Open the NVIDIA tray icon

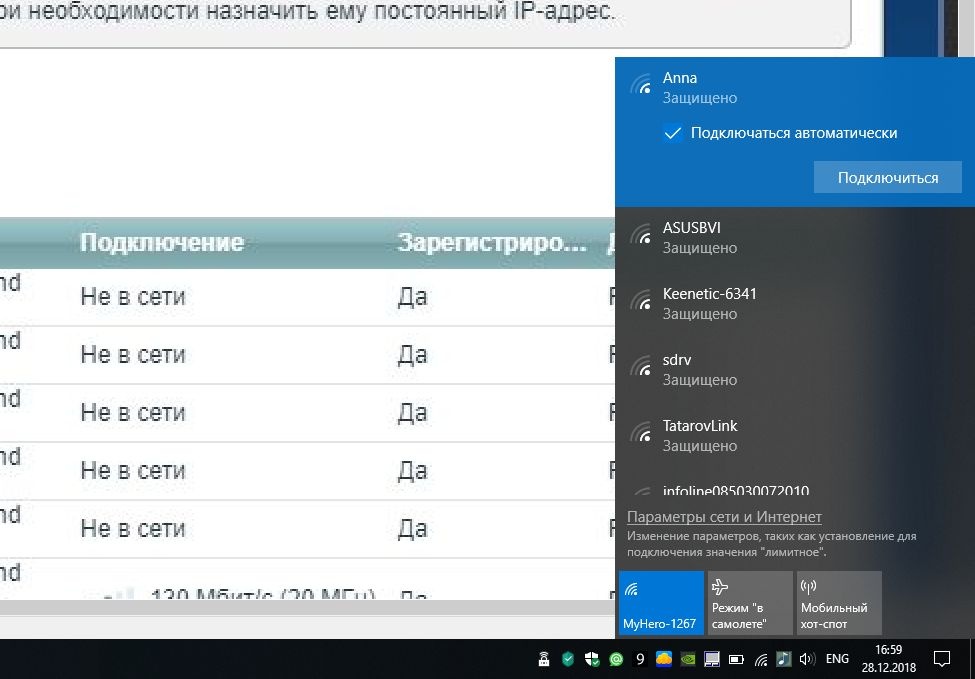point(689,659)
